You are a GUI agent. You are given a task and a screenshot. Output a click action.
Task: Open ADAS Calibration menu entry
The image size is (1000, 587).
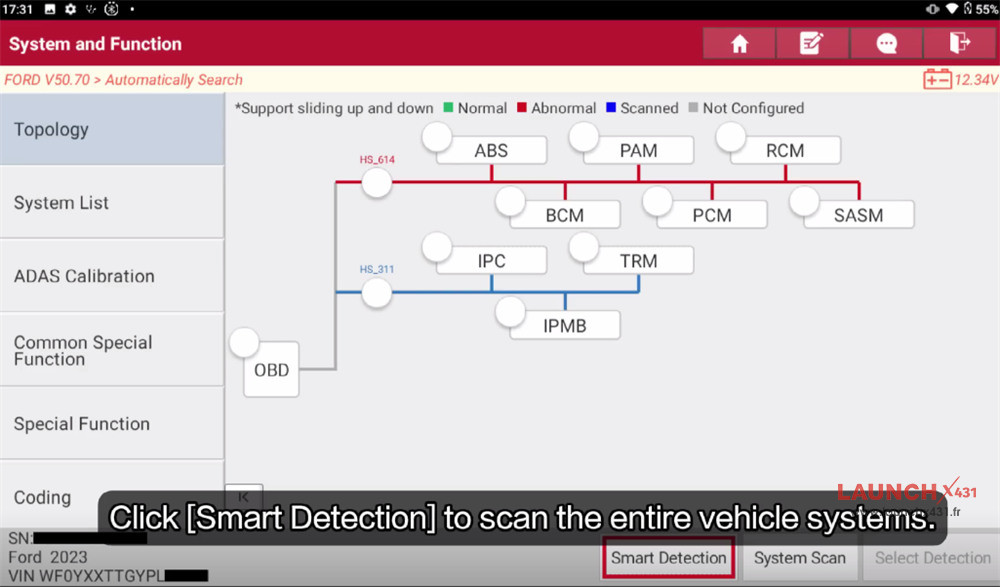pyautogui.click(x=112, y=276)
